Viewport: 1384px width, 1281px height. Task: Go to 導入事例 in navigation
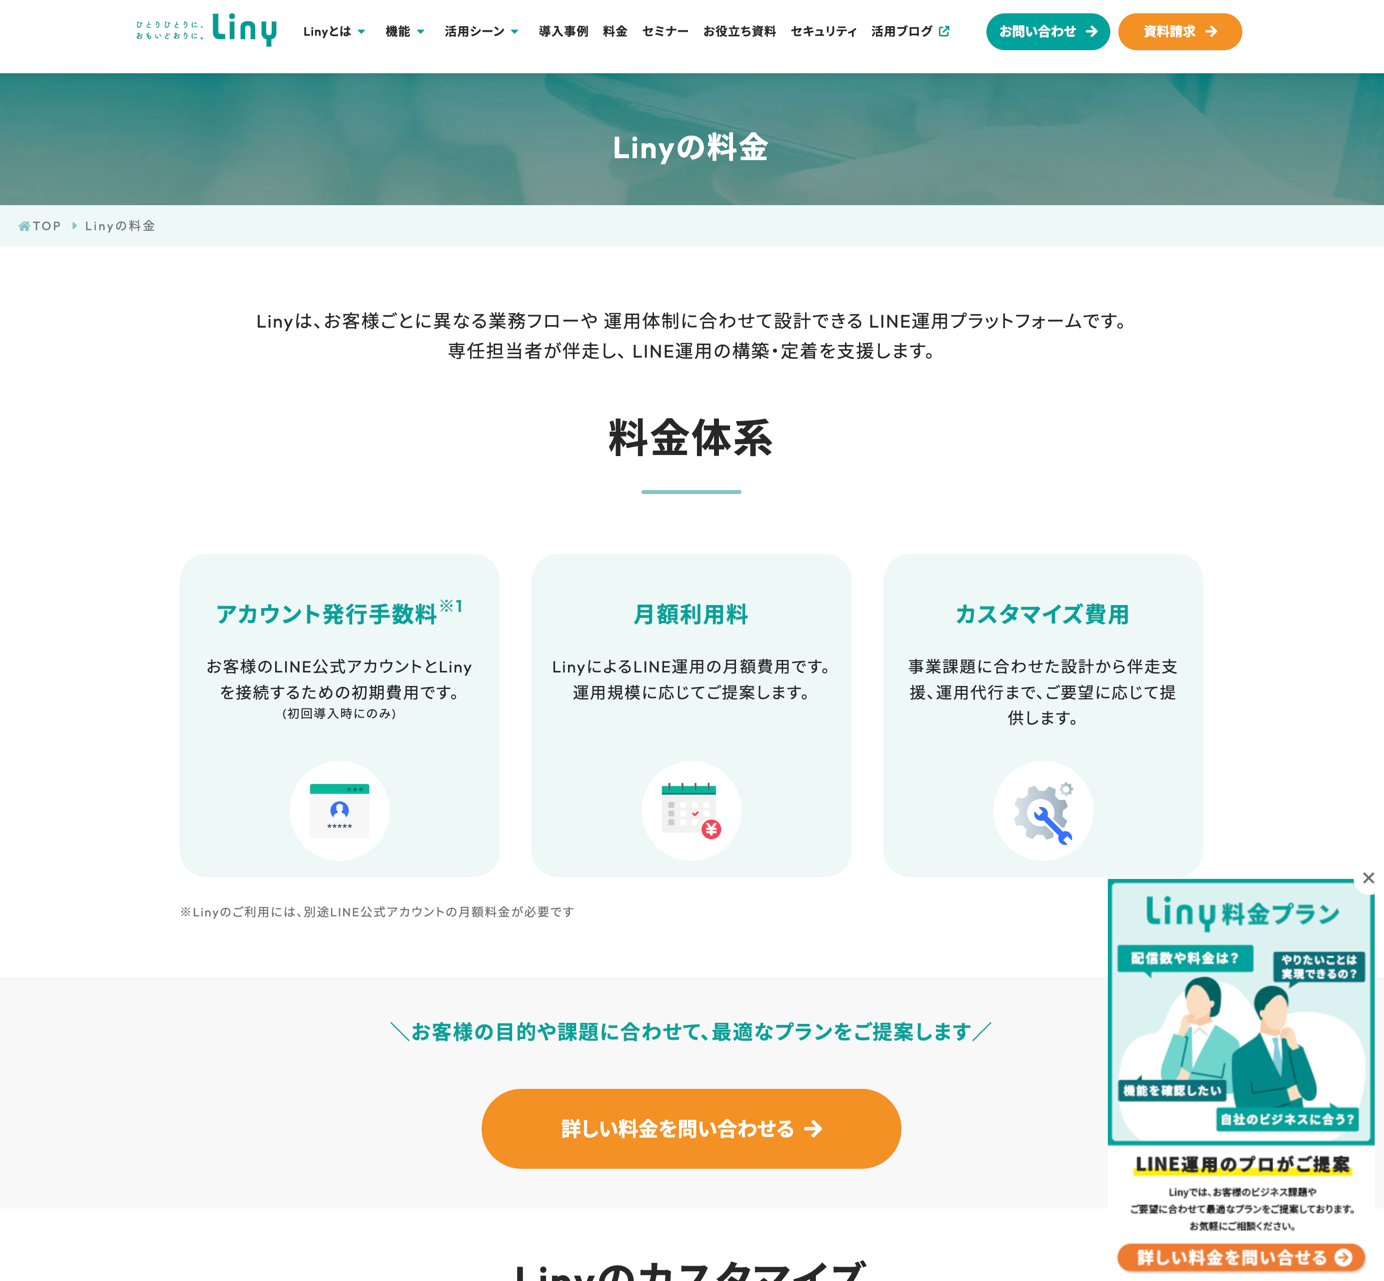click(x=563, y=32)
